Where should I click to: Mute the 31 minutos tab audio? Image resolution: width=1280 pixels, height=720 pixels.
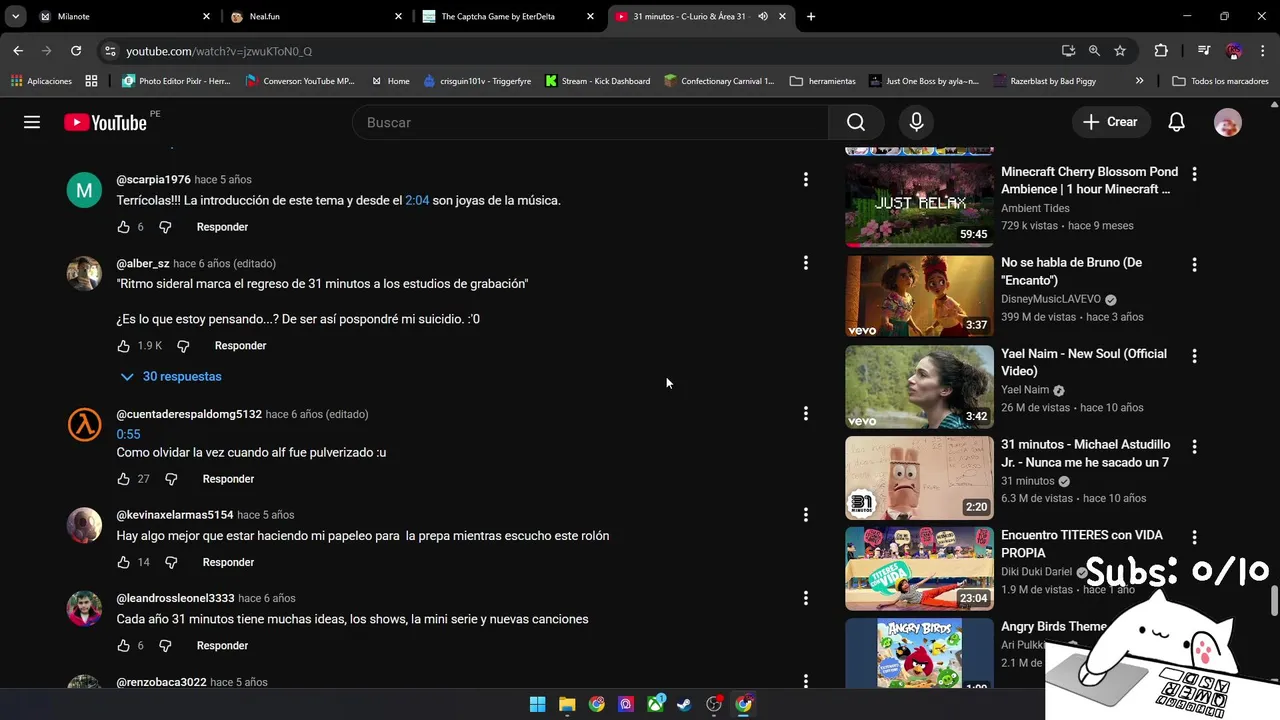[763, 16]
